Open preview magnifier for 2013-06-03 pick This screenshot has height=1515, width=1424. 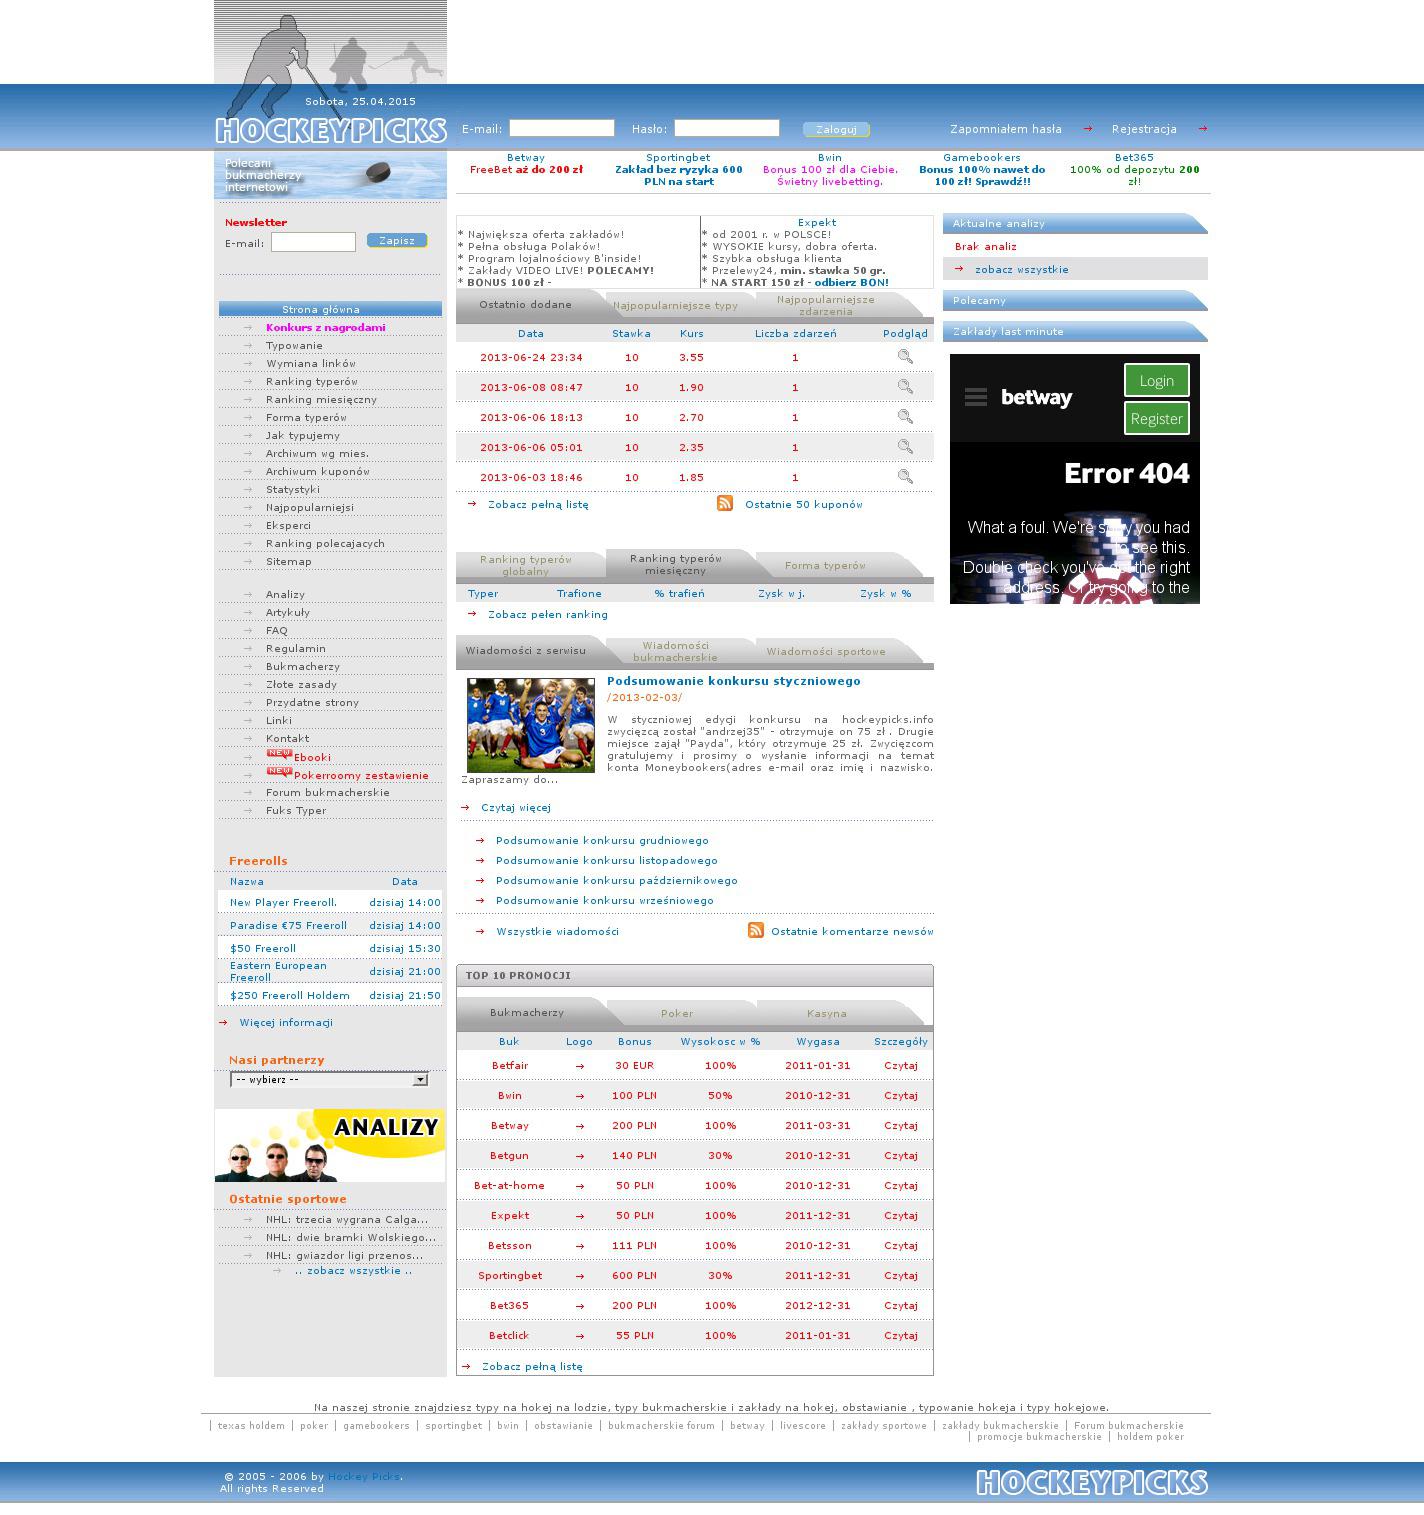(x=904, y=477)
